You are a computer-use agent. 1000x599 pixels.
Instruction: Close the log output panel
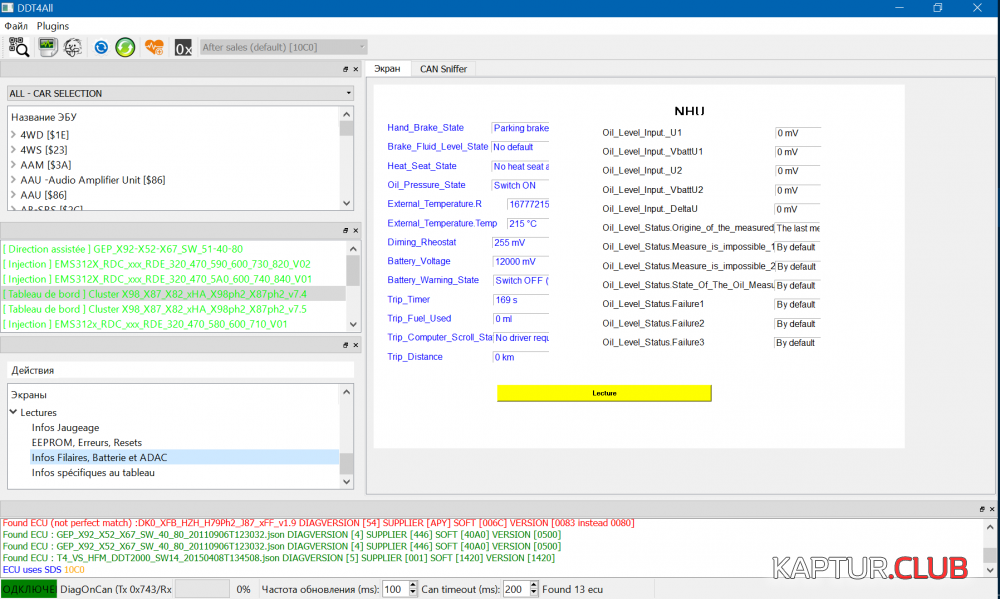click(992, 509)
